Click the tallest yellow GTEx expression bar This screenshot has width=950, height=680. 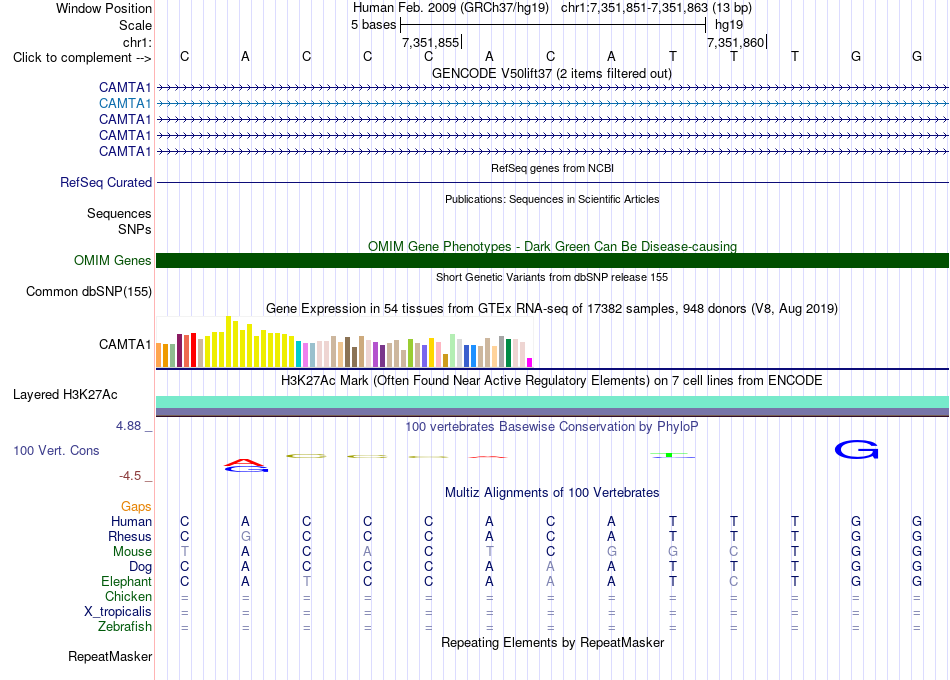coord(228,341)
